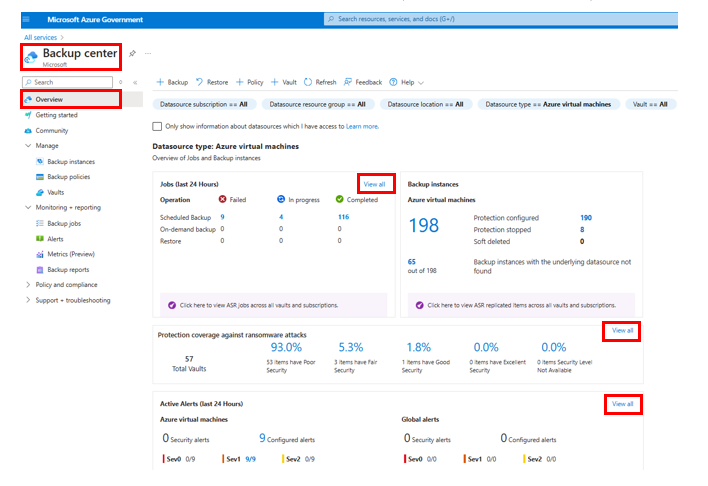Viewport: 708px width, 486px height.
Task: Open 116 completed scheduled backups
Action: pos(343,217)
